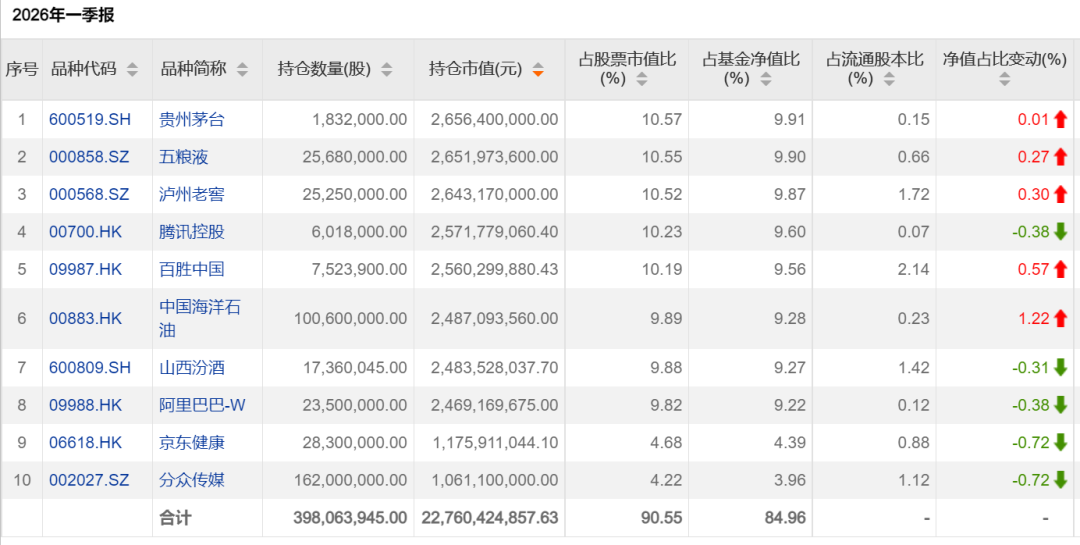Select 泸州老窖 stock name
Screen dimensions: 1080x545
(192, 194)
